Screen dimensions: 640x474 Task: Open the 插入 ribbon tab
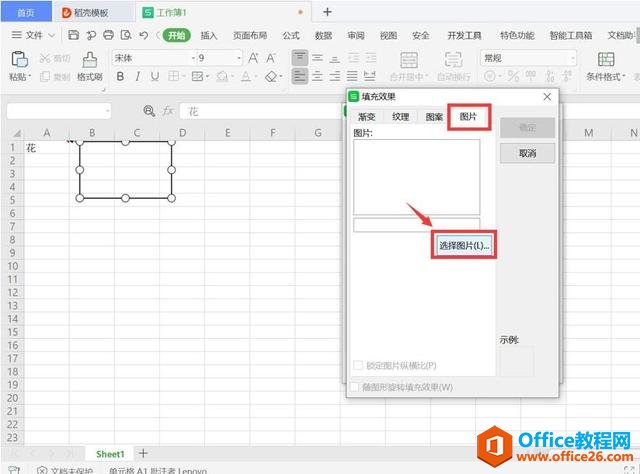tap(209, 36)
